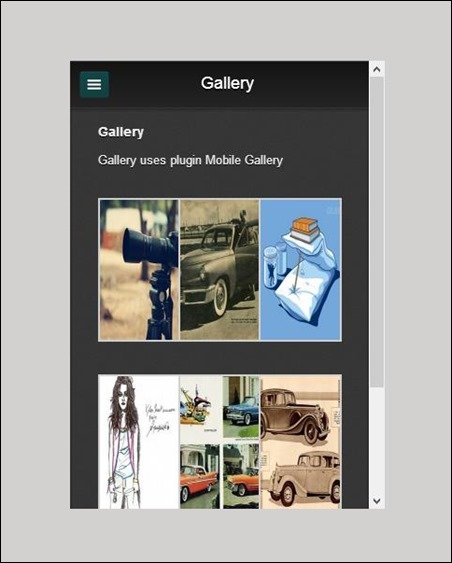Open the hamburger menu icon

coord(94,84)
